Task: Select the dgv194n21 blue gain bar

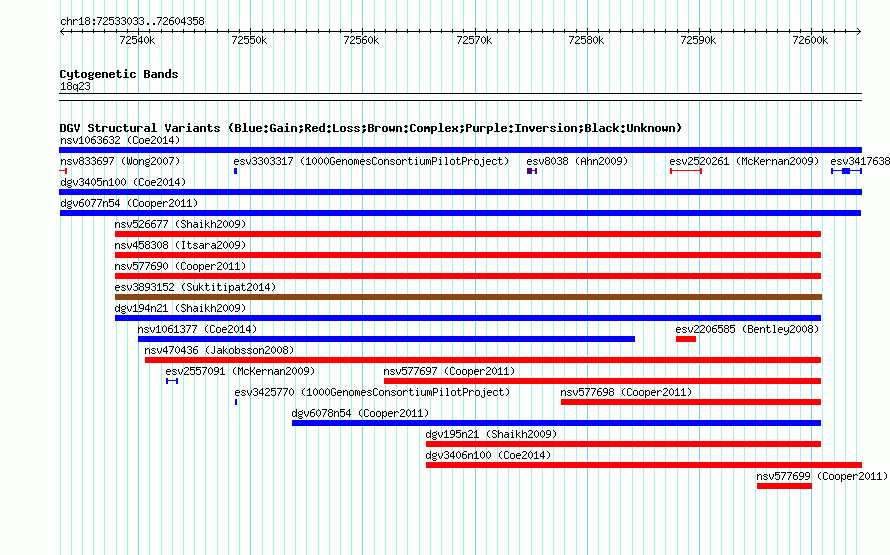Action: 468,318
